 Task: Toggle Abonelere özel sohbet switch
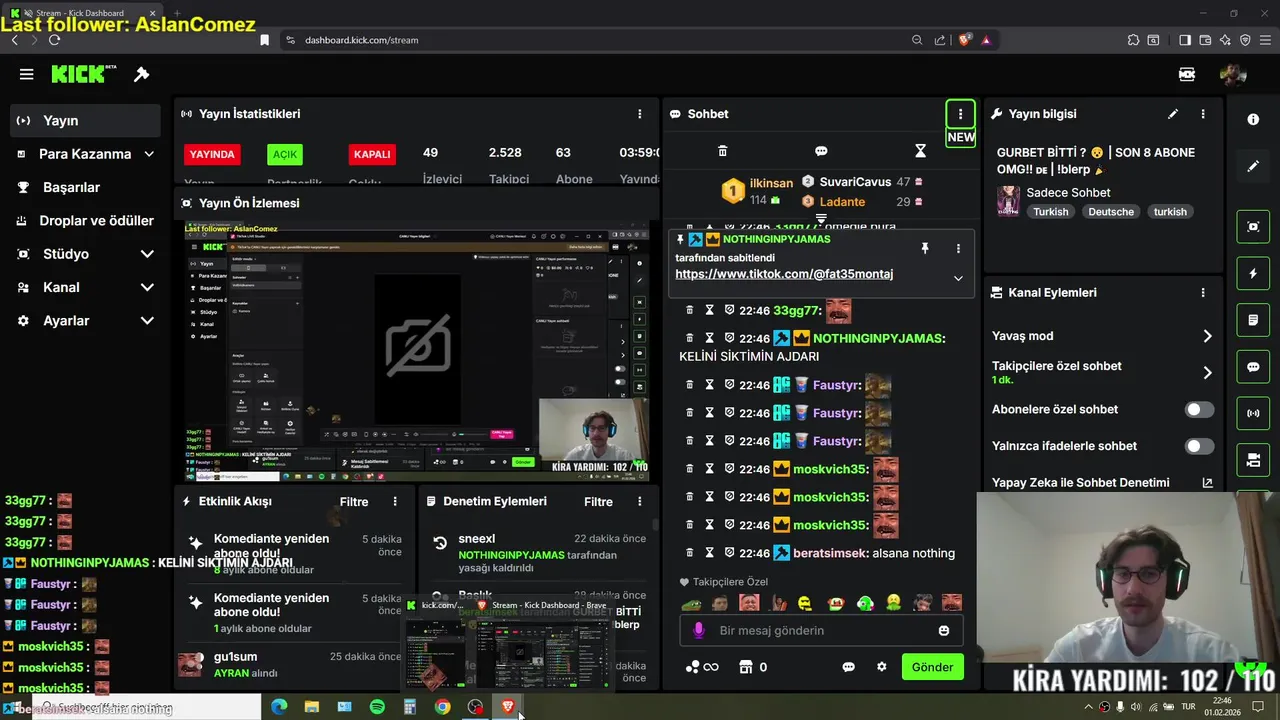[1199, 410]
